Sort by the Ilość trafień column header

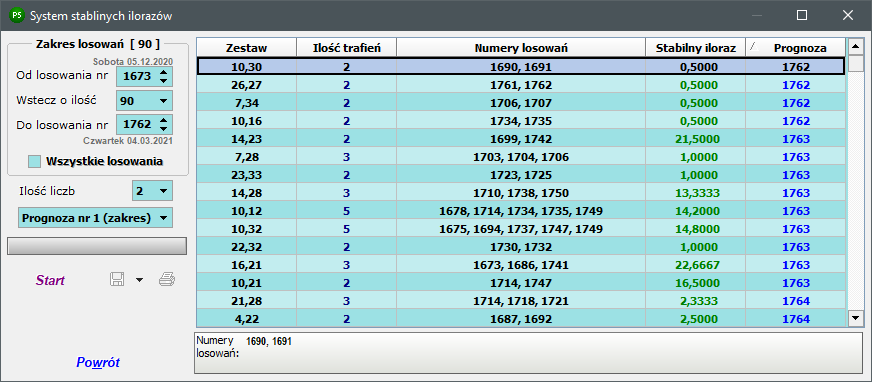coord(346,48)
